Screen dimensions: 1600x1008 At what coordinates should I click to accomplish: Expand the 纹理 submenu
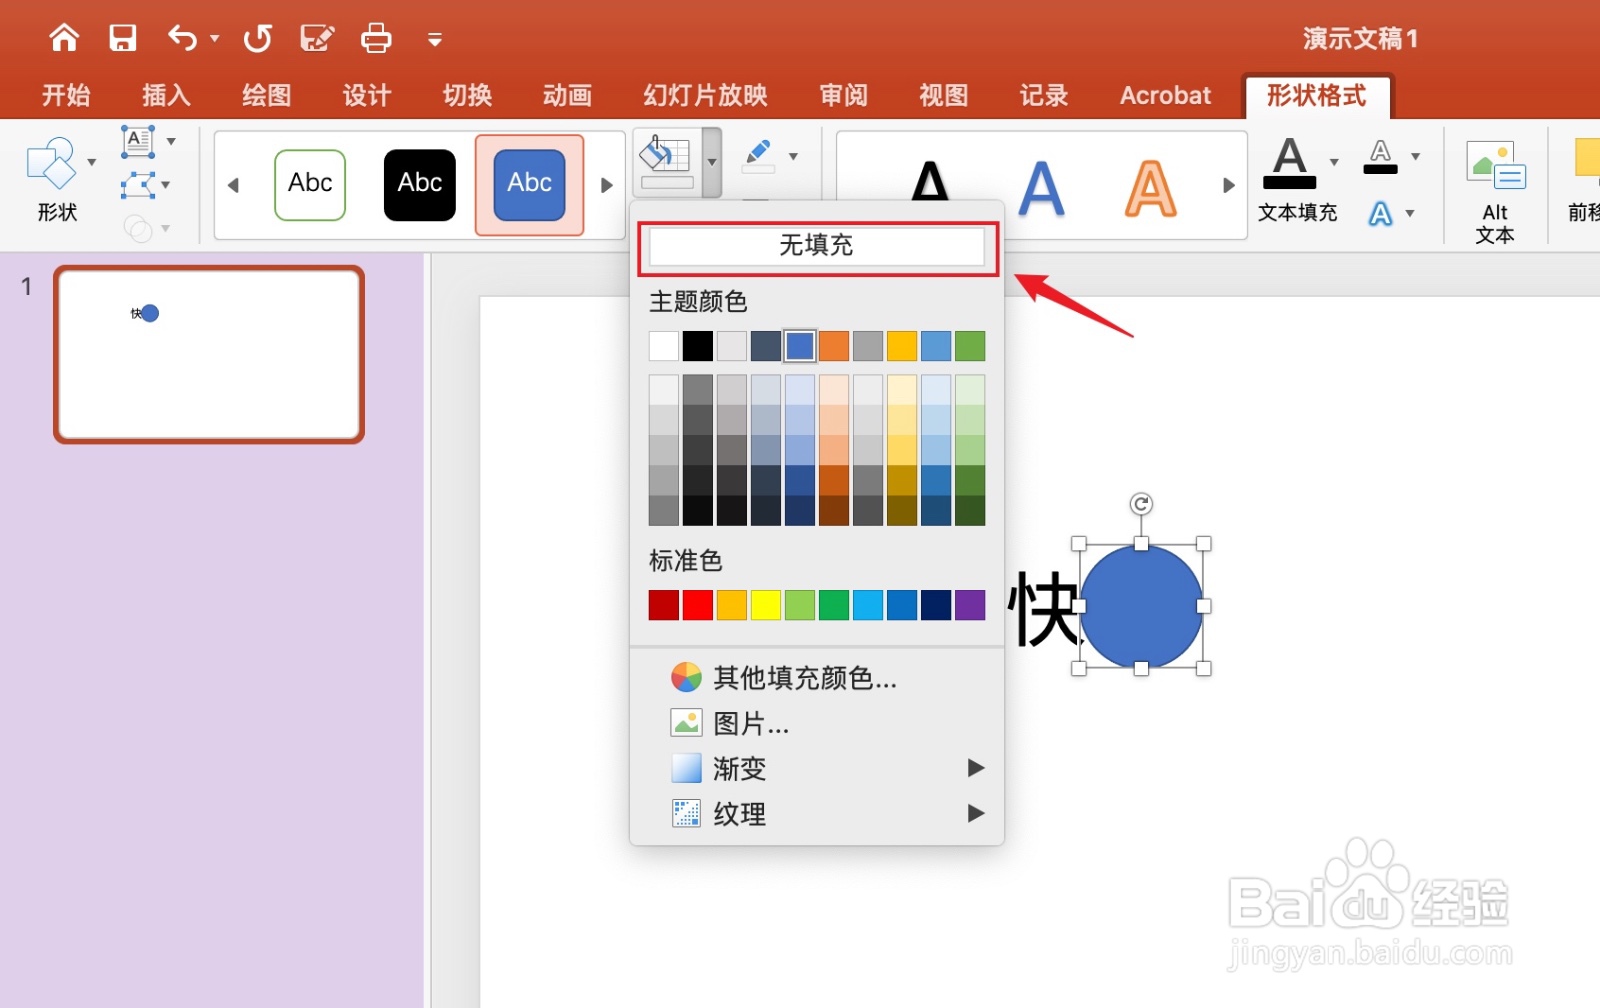817,814
